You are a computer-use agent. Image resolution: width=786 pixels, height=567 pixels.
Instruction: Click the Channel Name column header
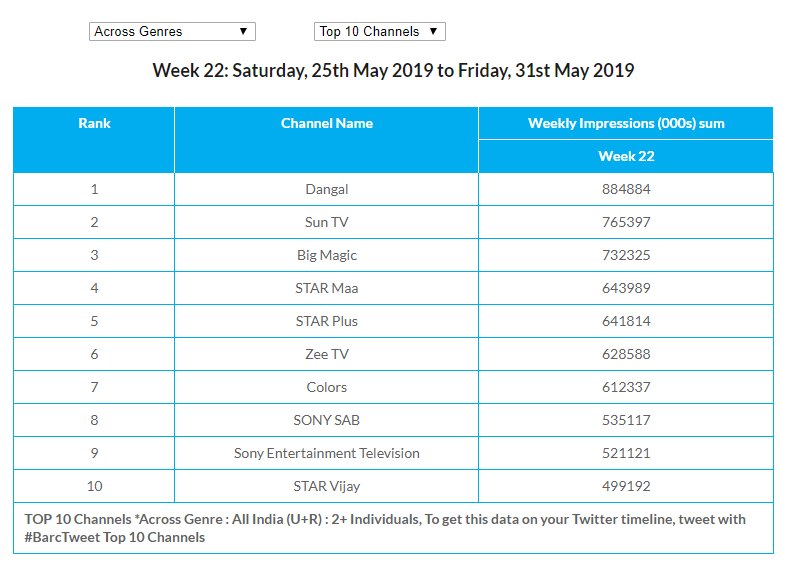[x=327, y=124]
